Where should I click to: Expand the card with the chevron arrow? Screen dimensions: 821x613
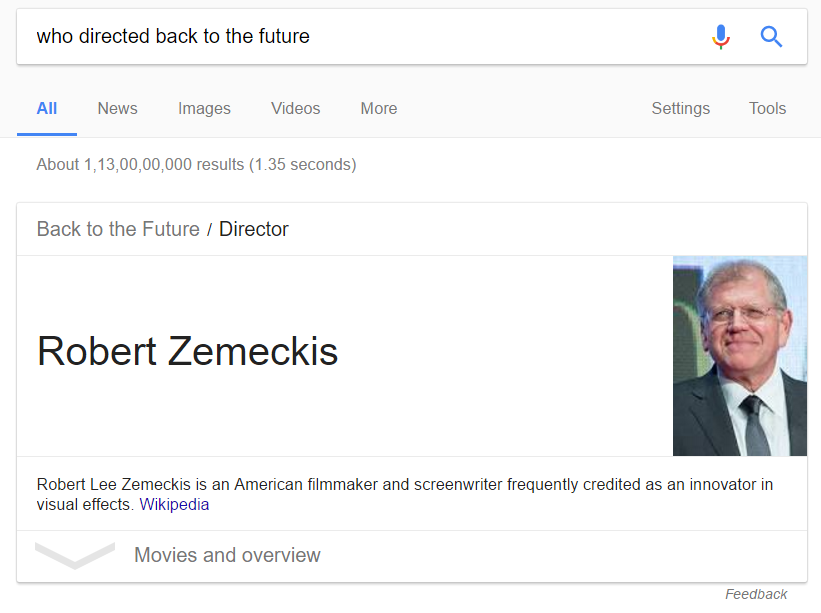click(x=75, y=555)
